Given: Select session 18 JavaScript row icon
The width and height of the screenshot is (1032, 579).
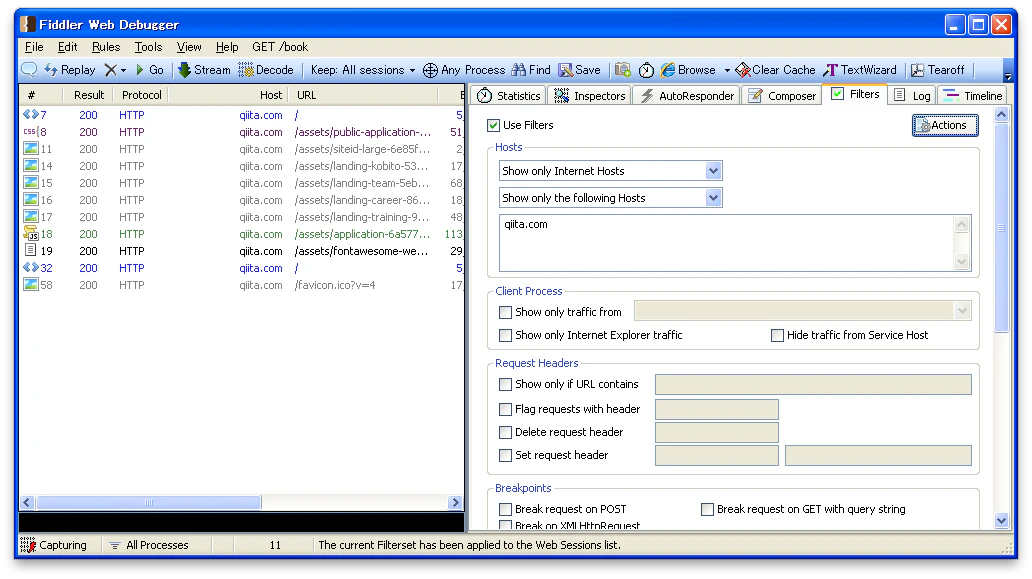Looking at the screenshot, I should coord(30,234).
